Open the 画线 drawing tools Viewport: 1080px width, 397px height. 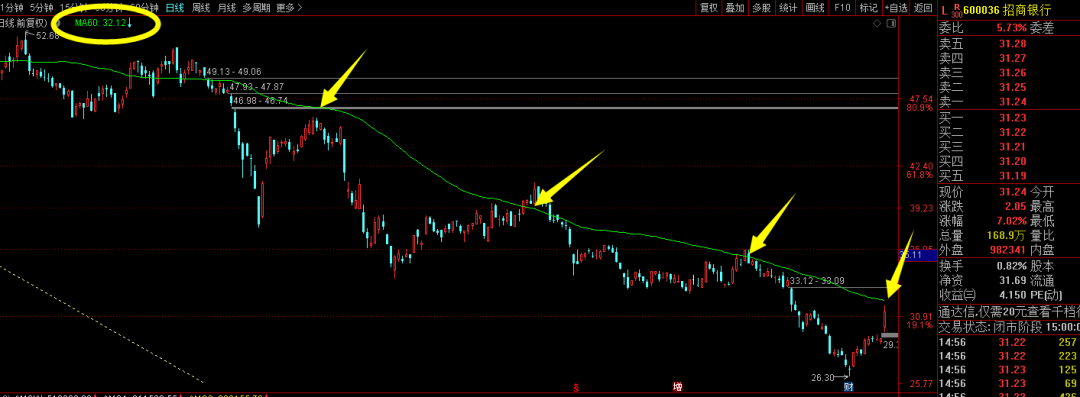coord(815,8)
